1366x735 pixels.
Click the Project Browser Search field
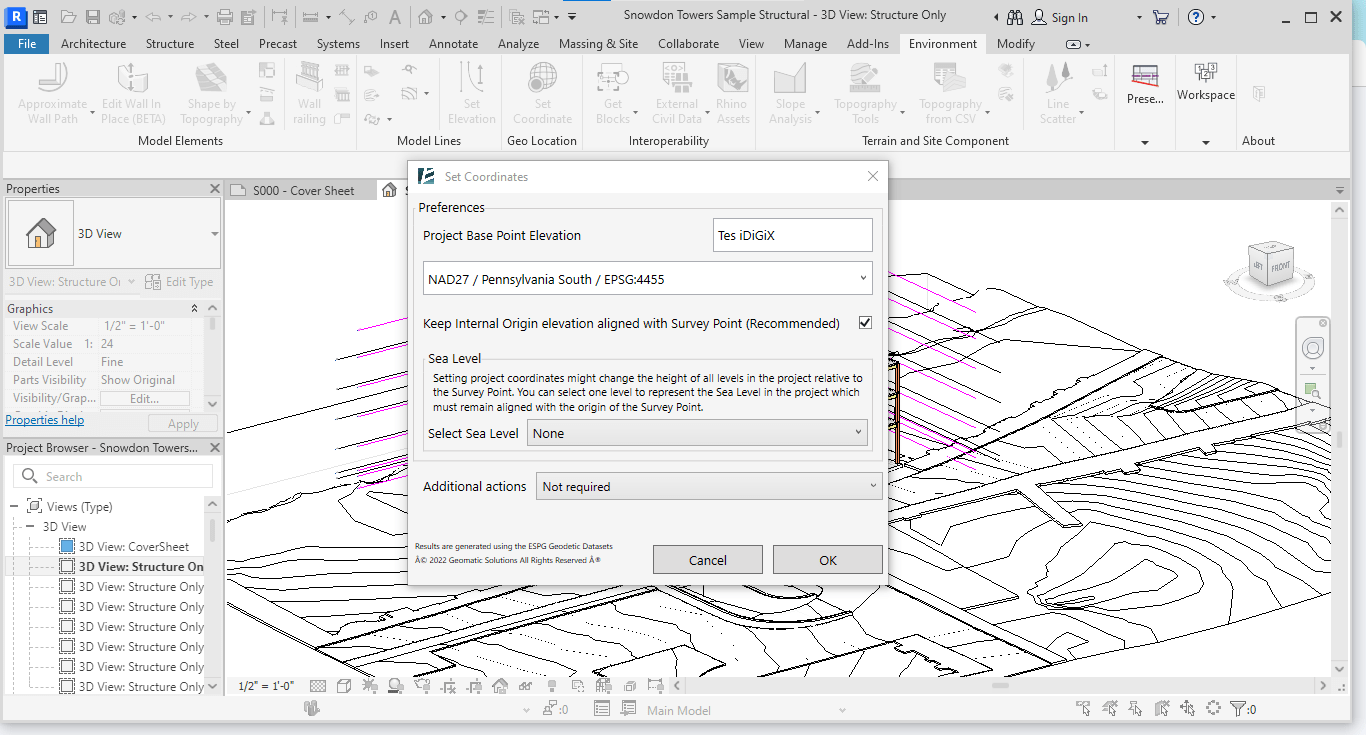point(112,477)
